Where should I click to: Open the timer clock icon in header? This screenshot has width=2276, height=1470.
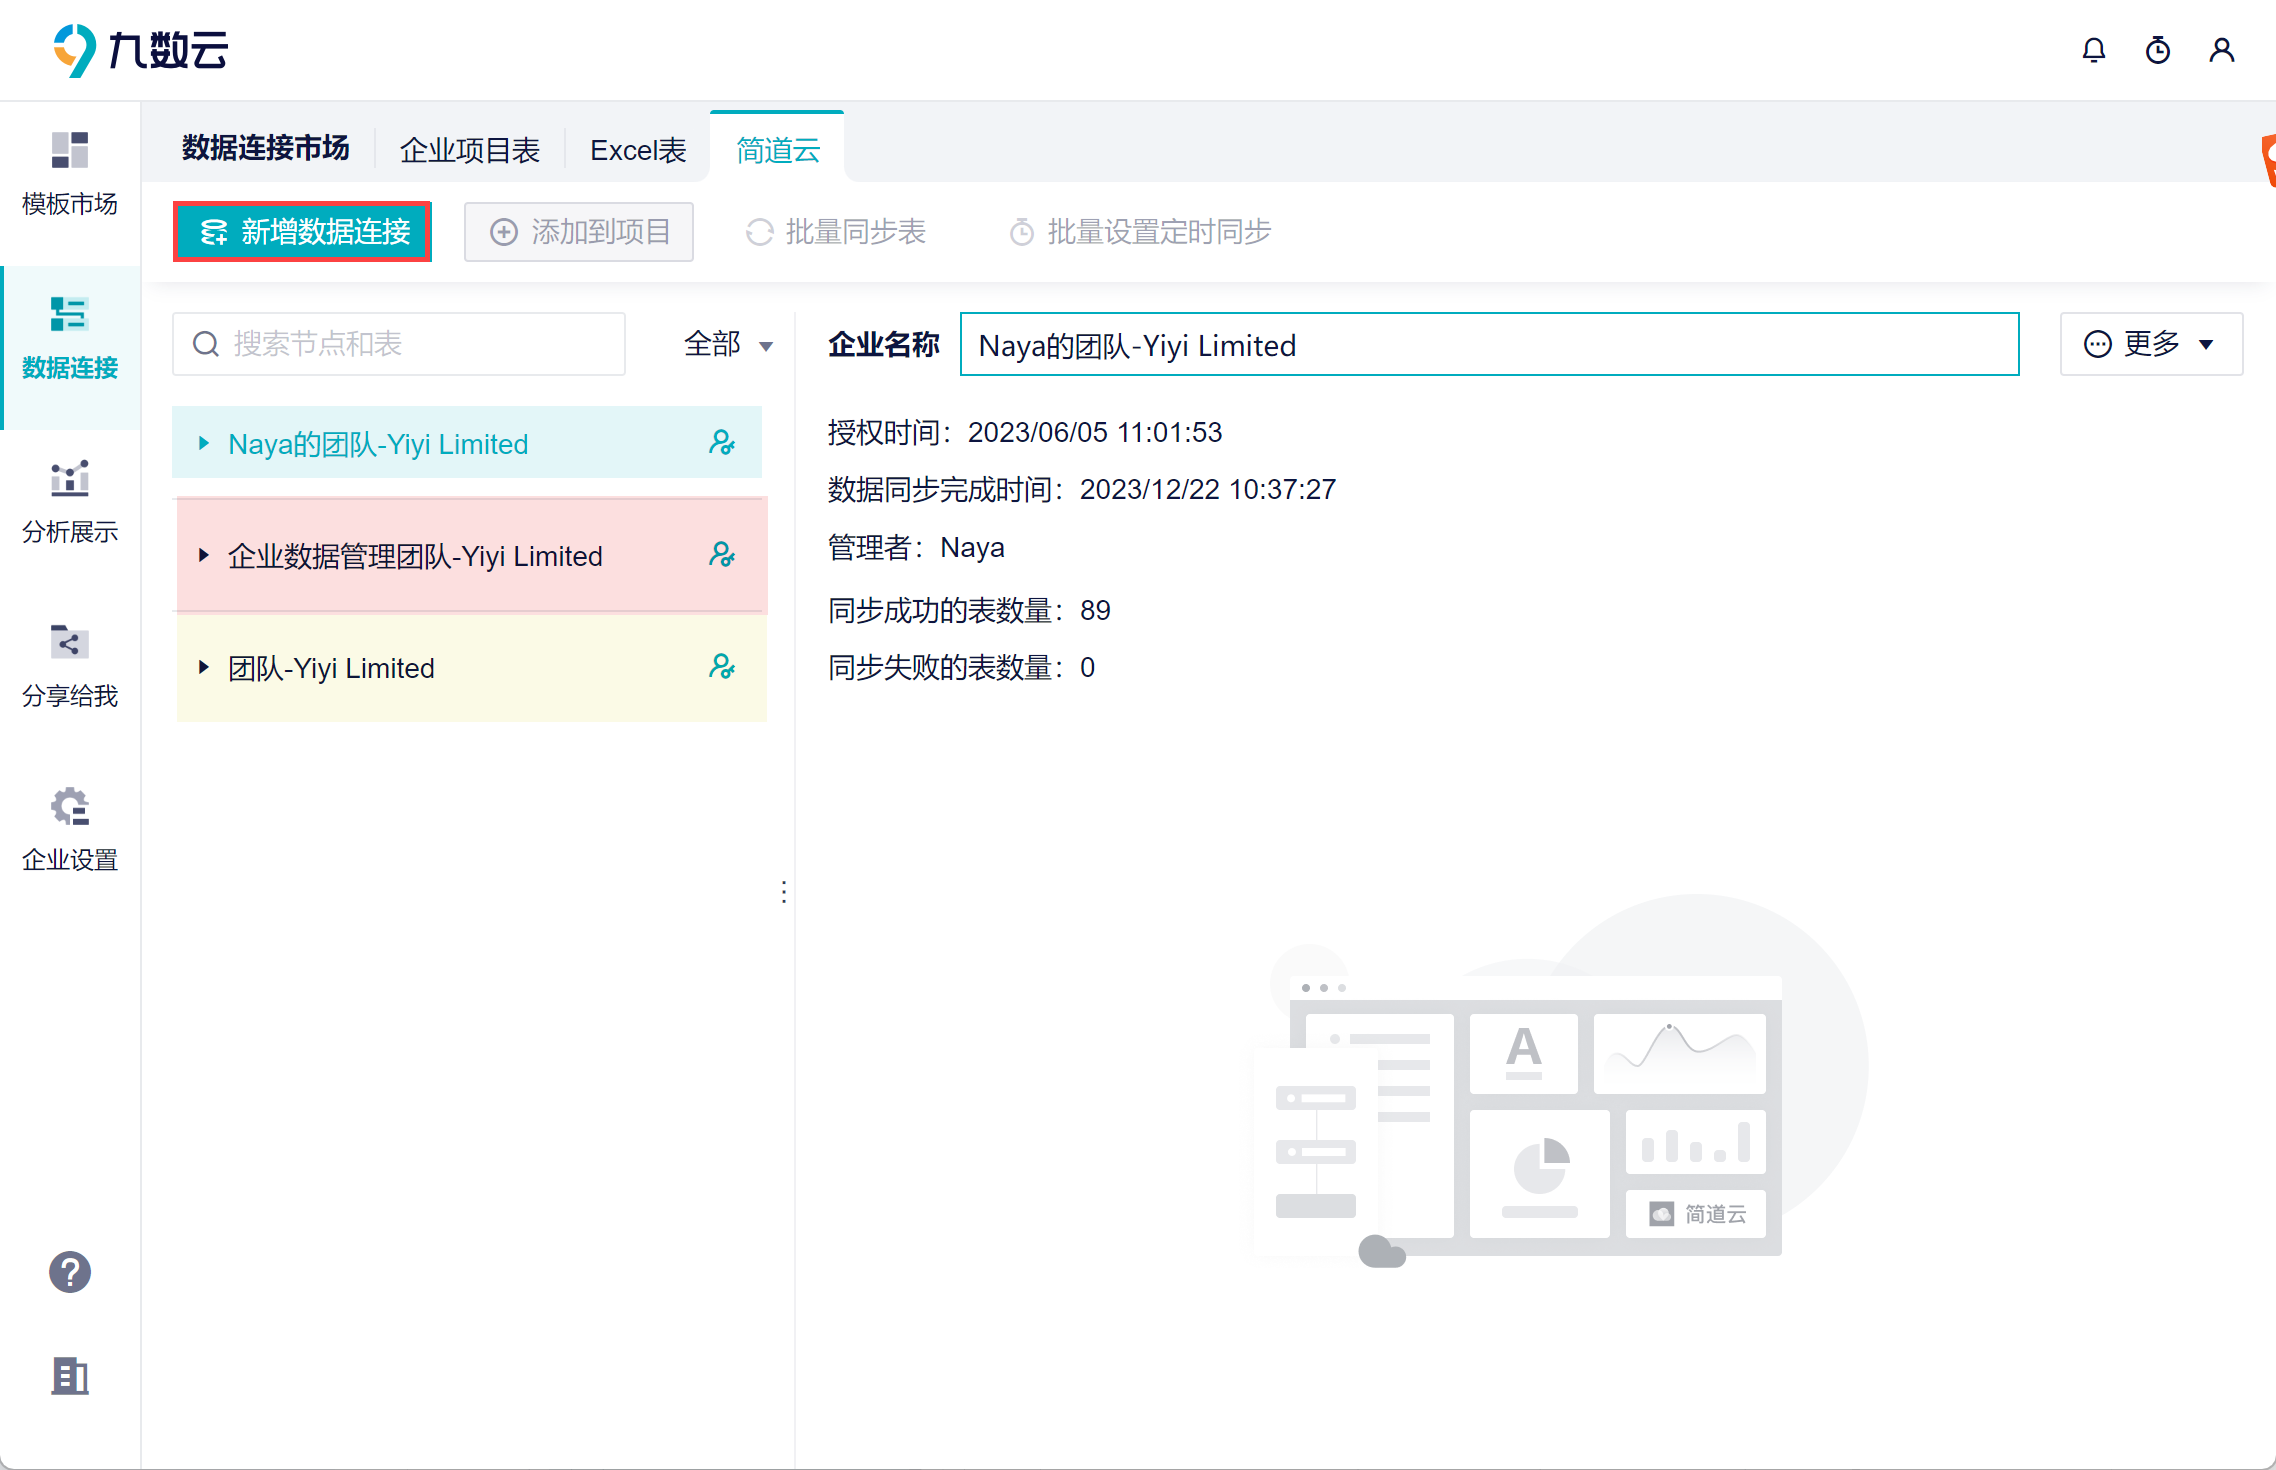coord(2157,50)
